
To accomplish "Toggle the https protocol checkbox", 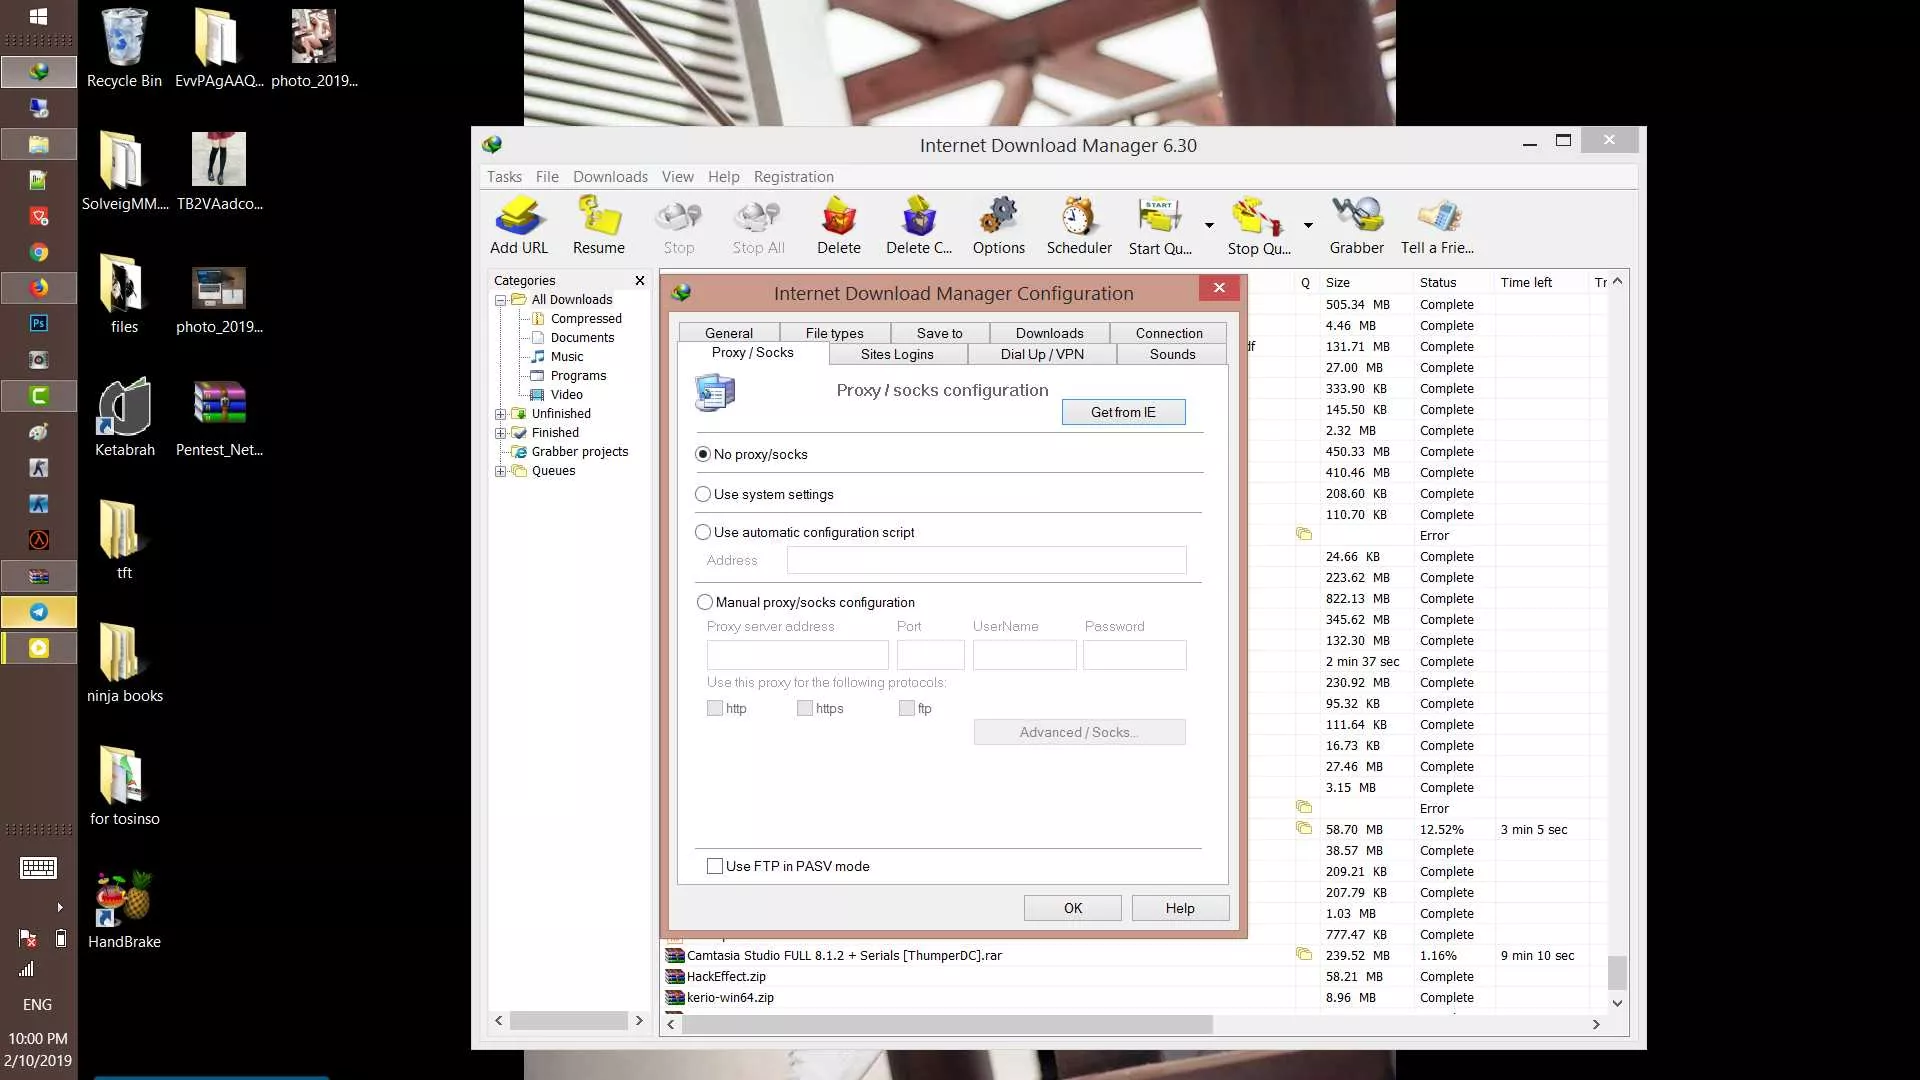I will 805,708.
